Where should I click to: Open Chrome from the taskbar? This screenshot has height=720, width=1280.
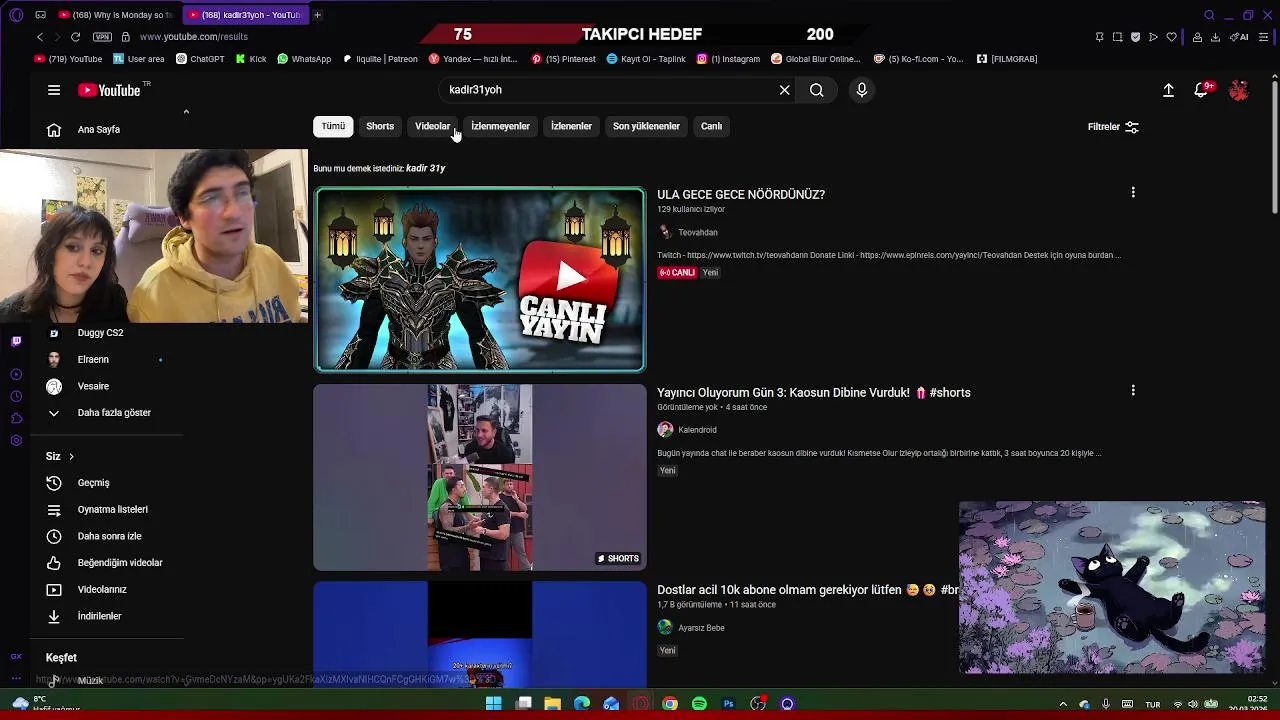670,704
